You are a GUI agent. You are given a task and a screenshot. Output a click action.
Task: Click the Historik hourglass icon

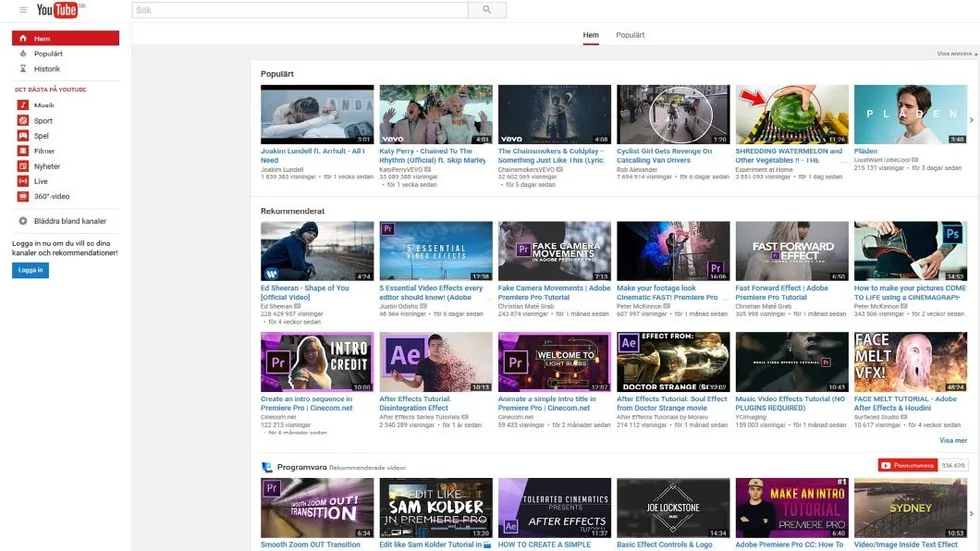[x=23, y=69]
